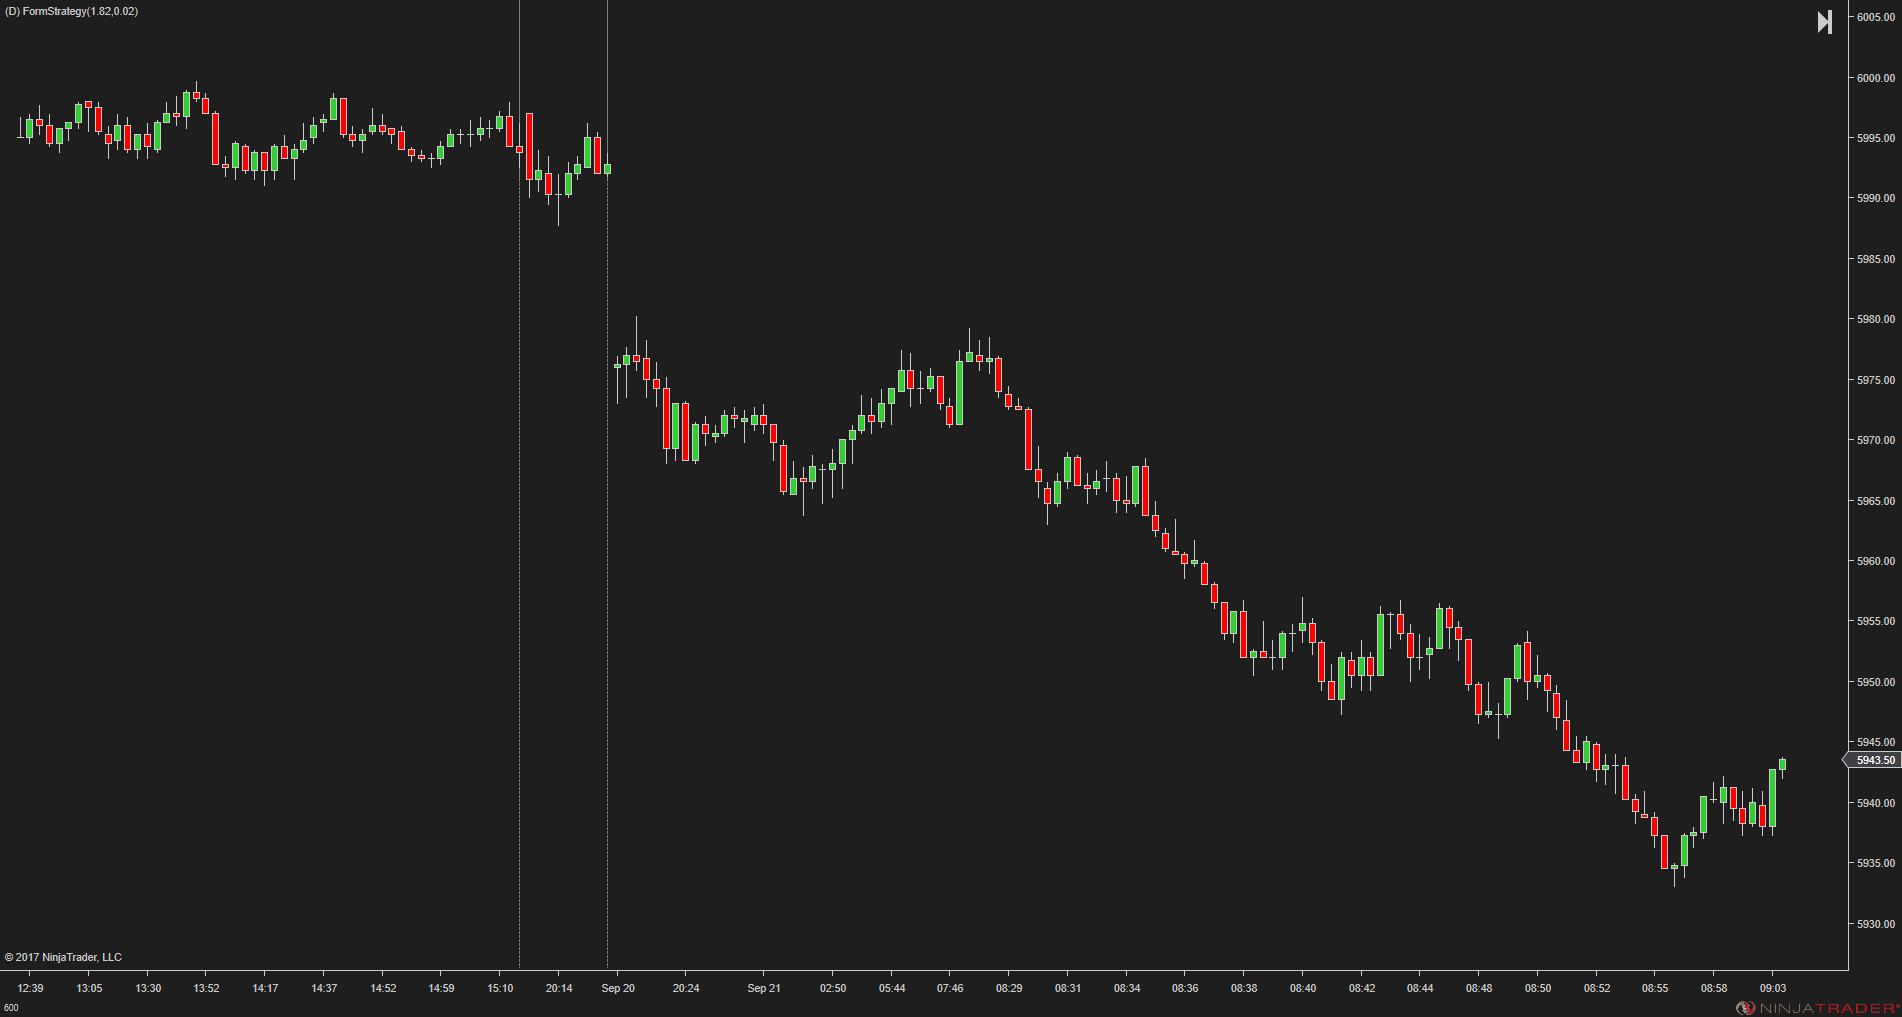The height and width of the screenshot is (1017, 1902).
Task: Click the 20:14 time axis label
Action: pyautogui.click(x=559, y=988)
